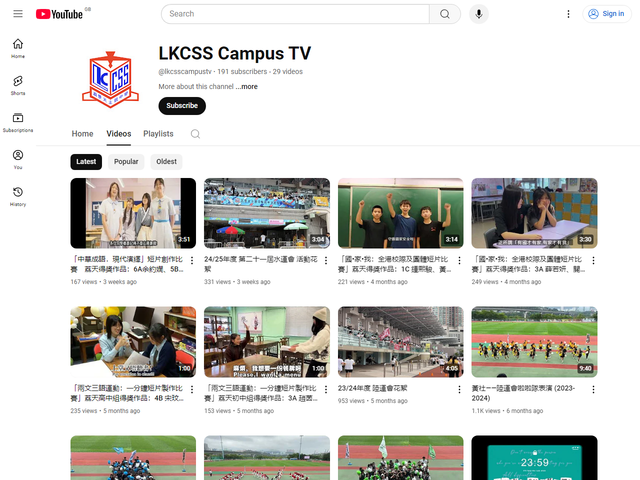Open History in sidebar
The height and width of the screenshot is (480, 640).
(x=18, y=196)
